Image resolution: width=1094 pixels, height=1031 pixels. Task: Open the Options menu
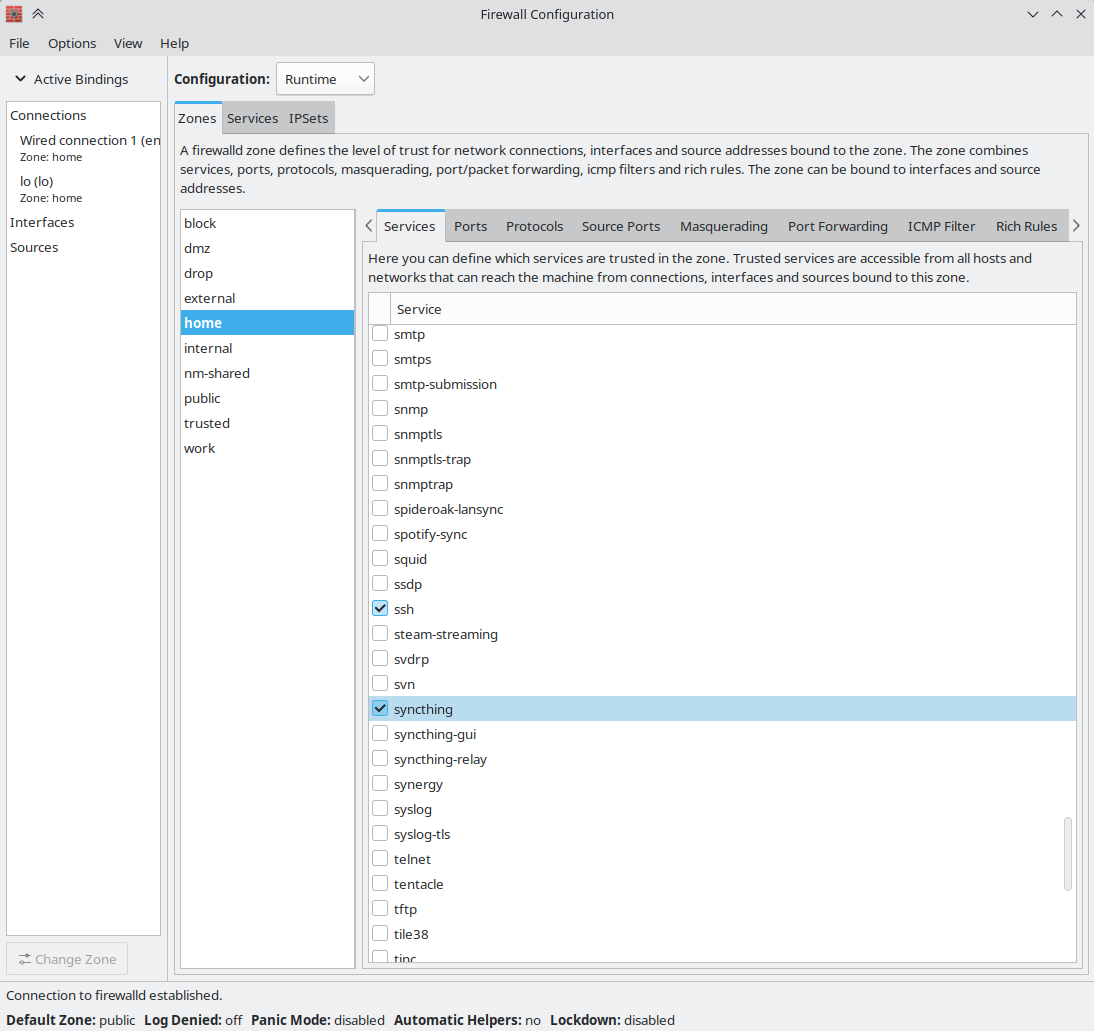click(x=71, y=43)
